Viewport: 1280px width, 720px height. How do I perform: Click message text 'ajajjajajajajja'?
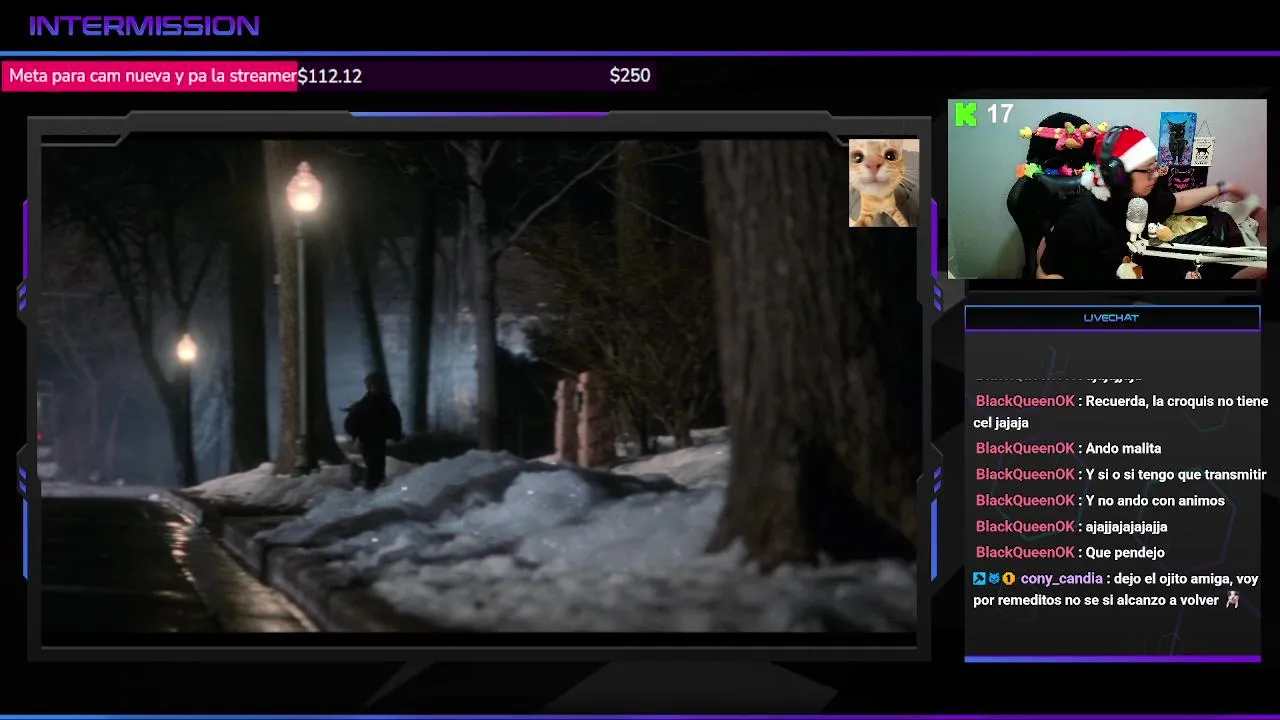[1126, 527]
